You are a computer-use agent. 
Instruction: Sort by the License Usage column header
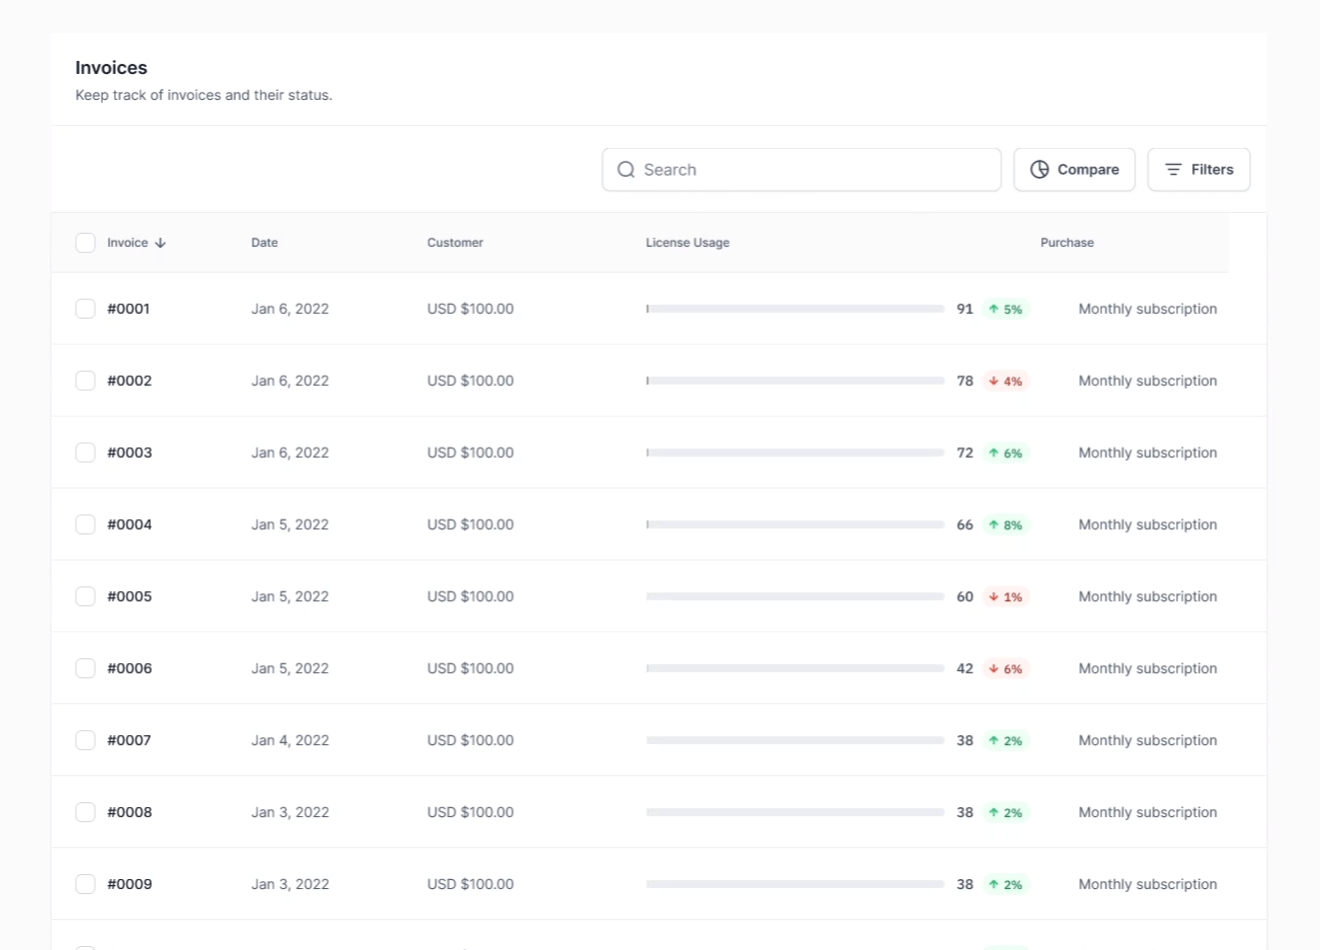click(687, 243)
